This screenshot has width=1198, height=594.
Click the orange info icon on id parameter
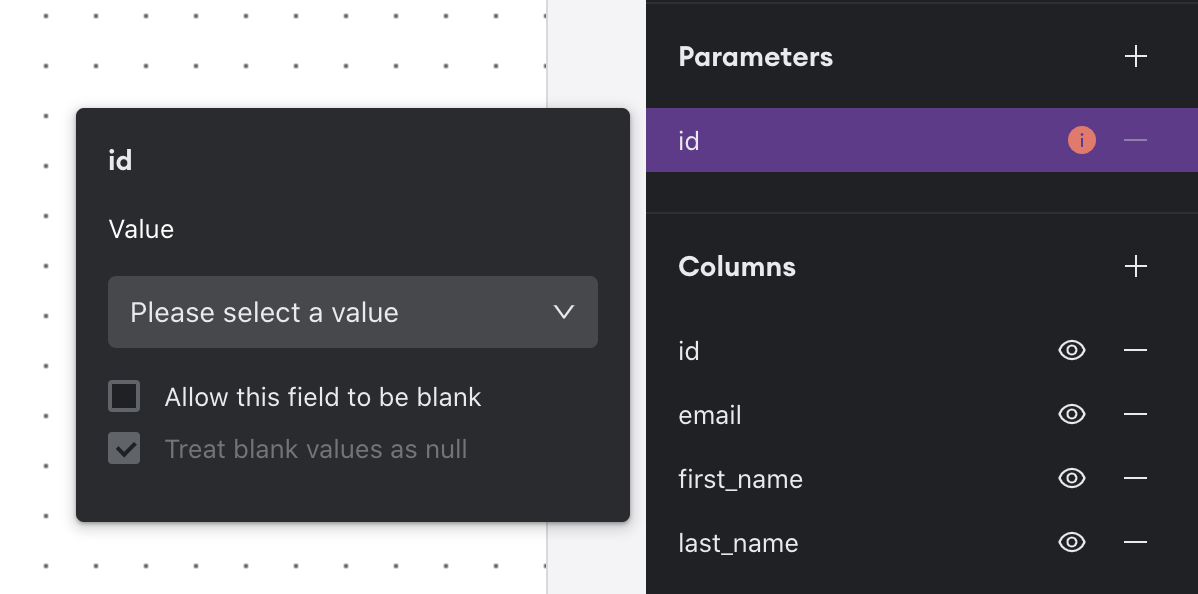point(1081,141)
